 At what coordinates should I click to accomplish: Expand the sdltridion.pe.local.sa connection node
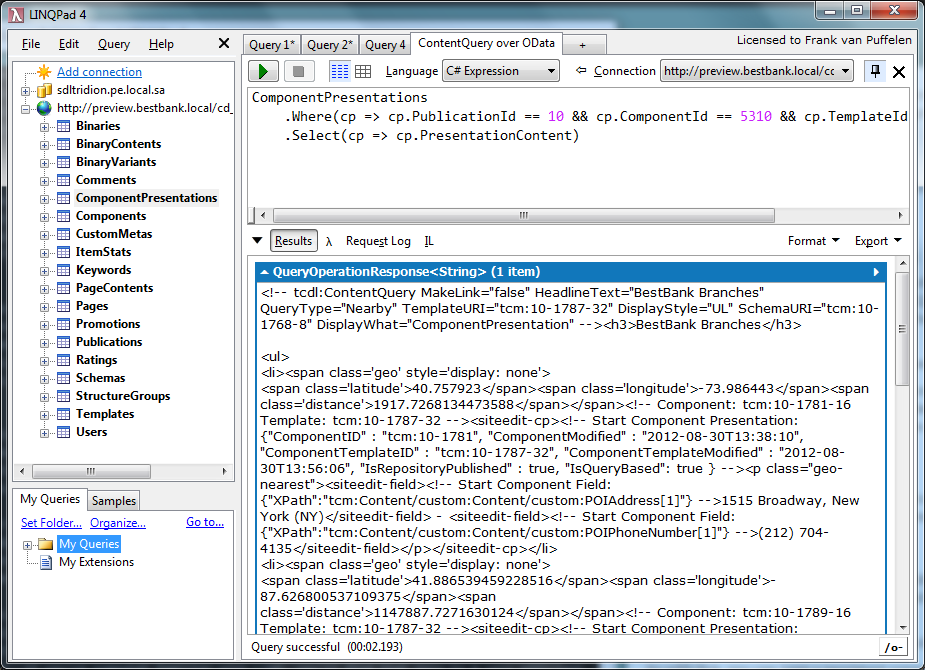(25, 90)
